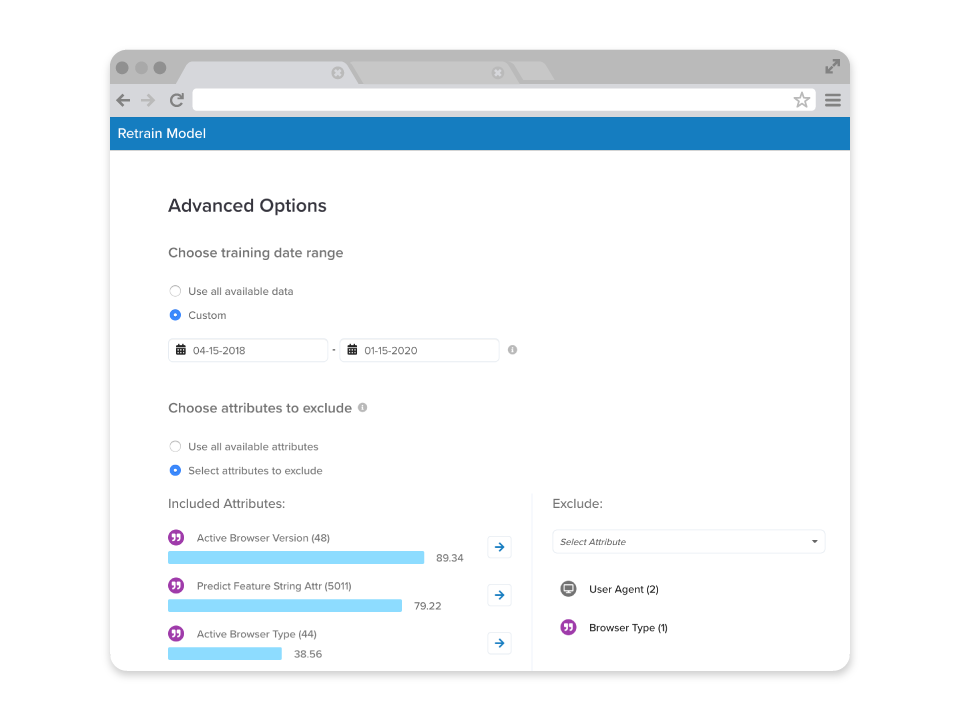This screenshot has width=960, height=720.
Task: Click the browser address bar
Action: point(492,100)
